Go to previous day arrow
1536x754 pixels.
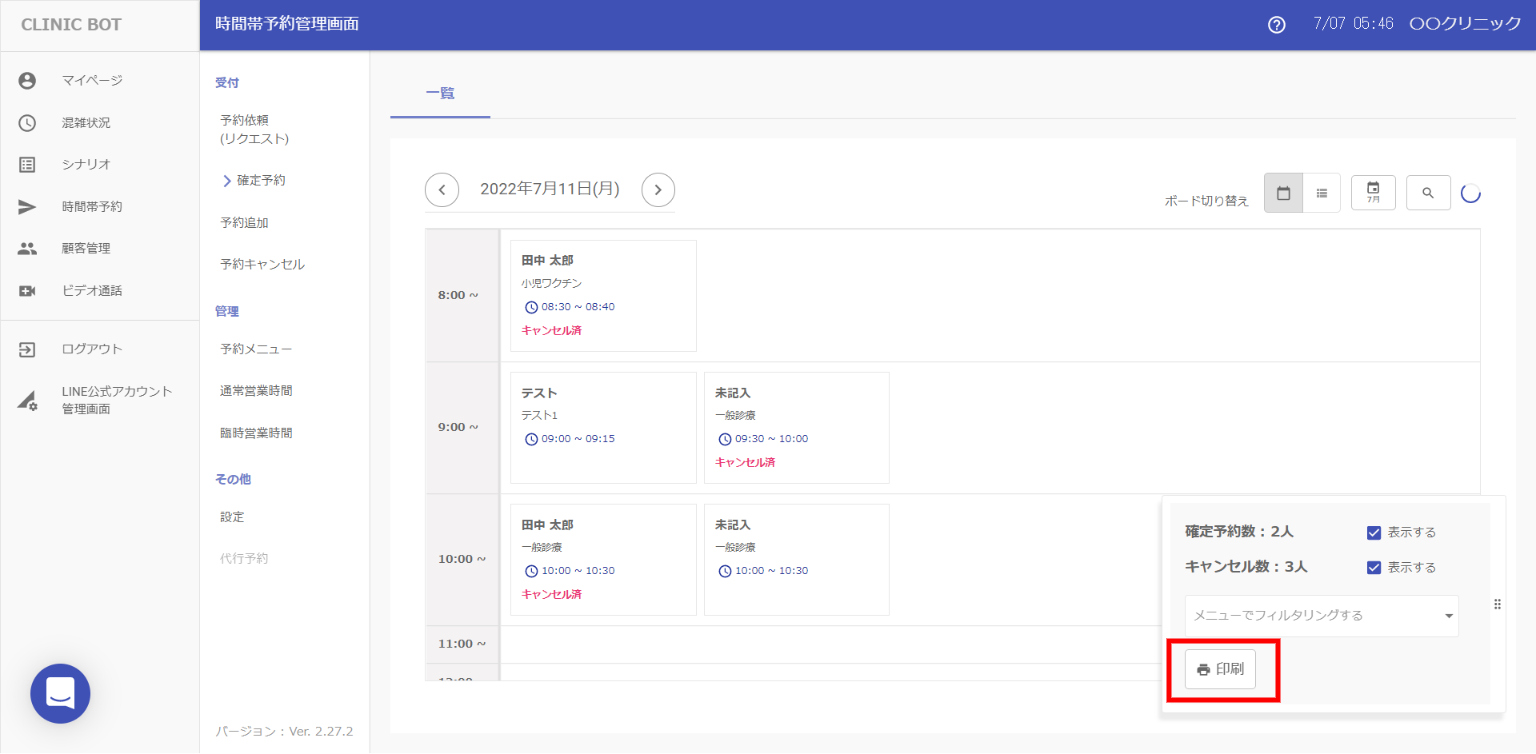pos(442,189)
